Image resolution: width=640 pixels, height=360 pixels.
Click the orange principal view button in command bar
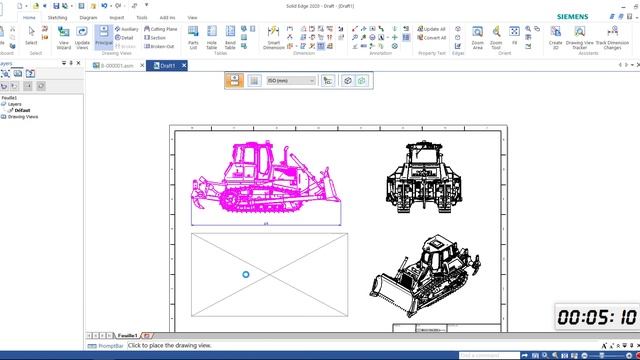234,80
